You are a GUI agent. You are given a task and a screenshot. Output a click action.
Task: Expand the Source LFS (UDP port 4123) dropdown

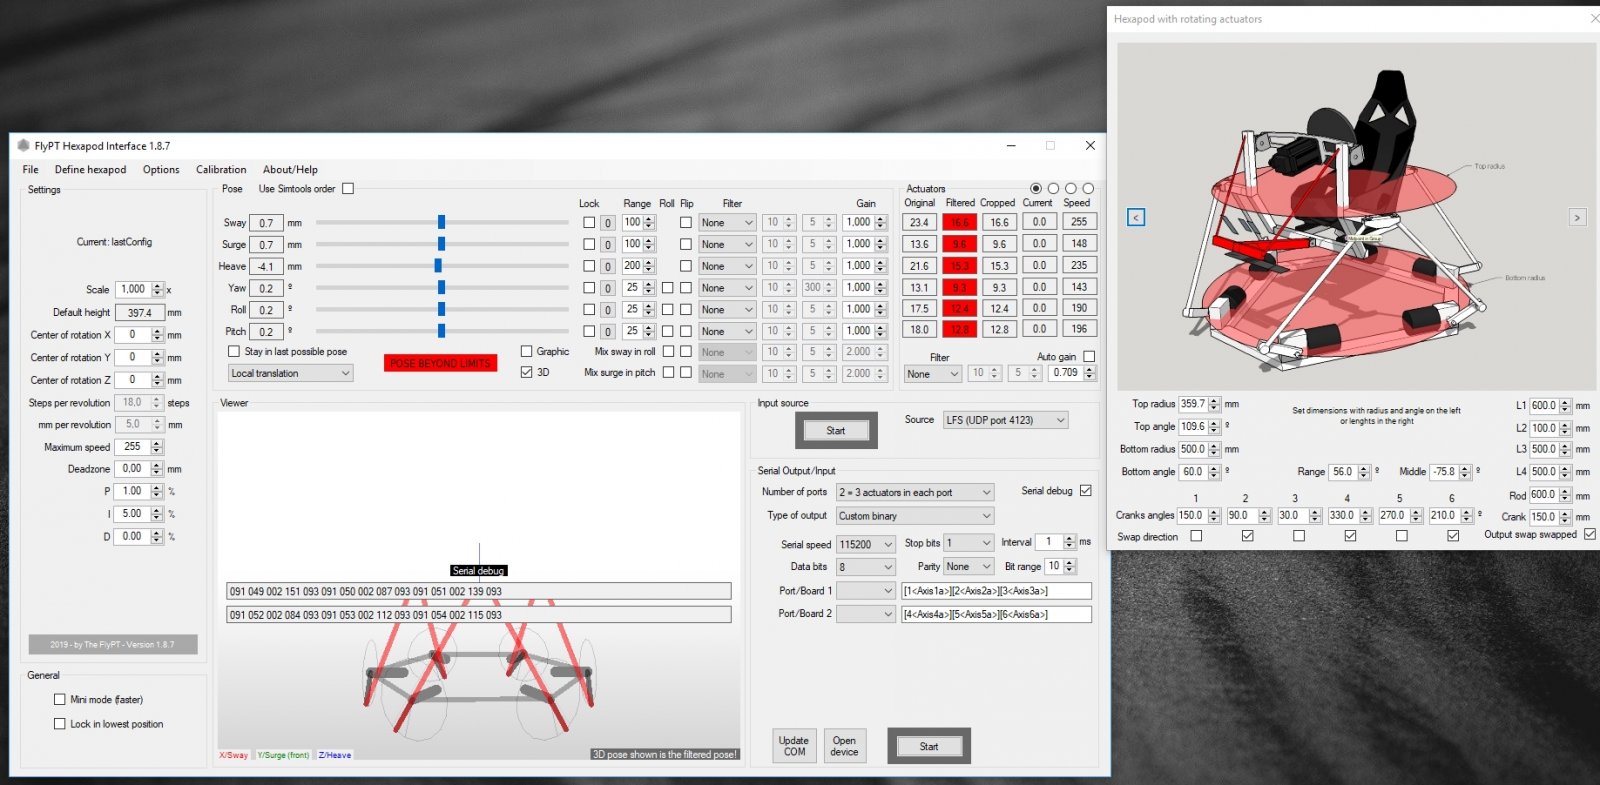1006,420
